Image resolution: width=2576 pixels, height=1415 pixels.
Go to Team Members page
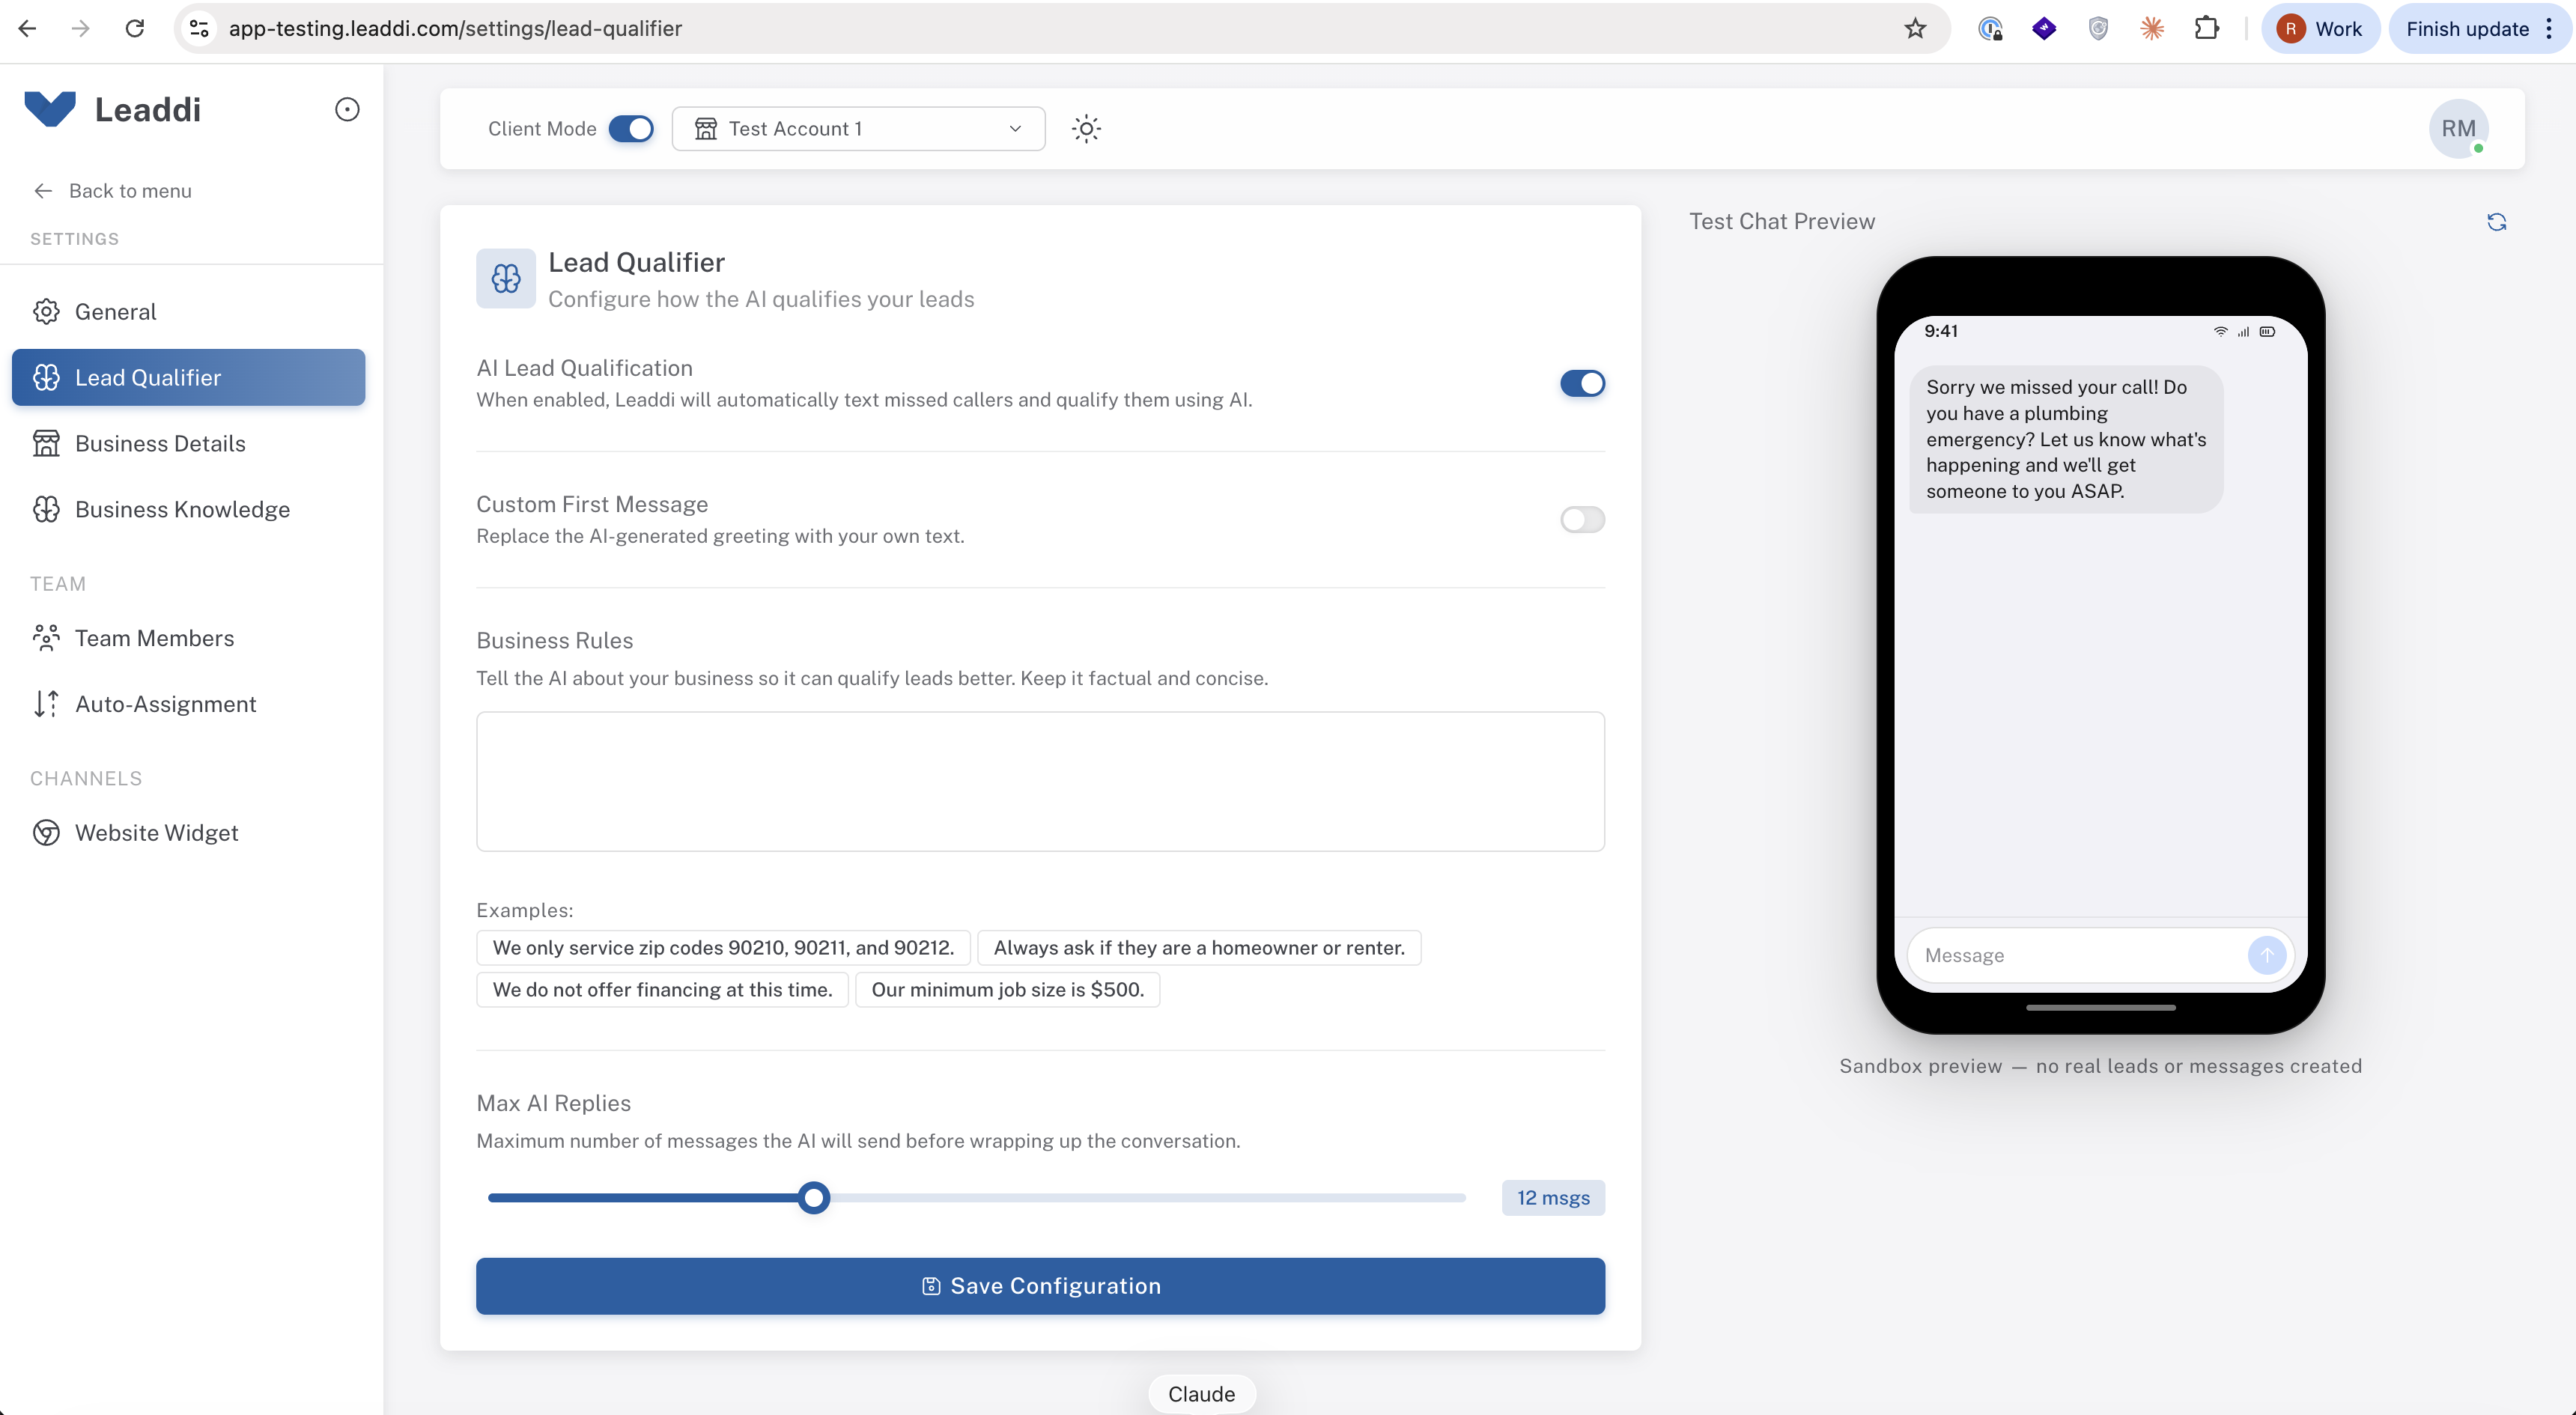tap(154, 638)
